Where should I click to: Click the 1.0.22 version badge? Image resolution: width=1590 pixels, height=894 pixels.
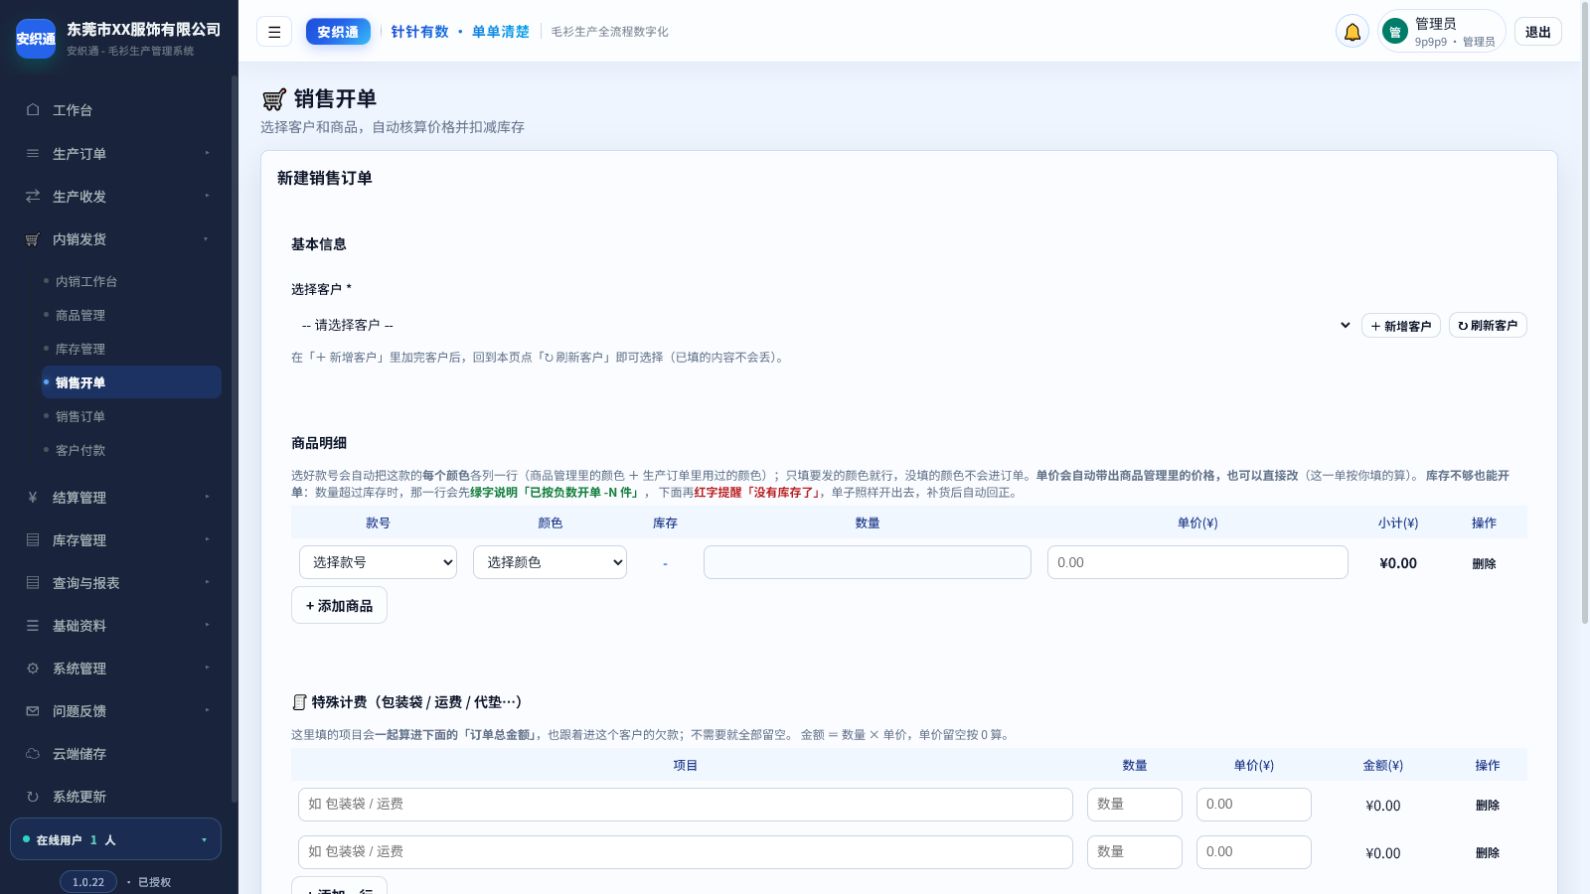[88, 882]
